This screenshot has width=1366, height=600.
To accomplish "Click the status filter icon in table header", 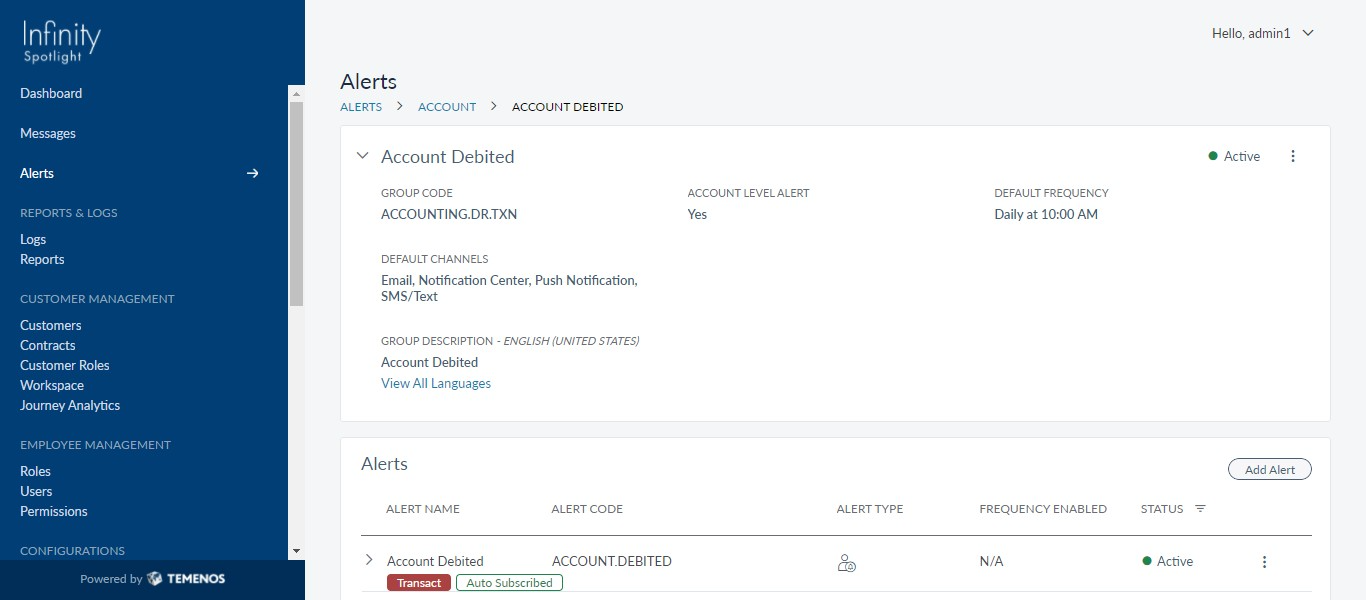I will coord(1200,509).
